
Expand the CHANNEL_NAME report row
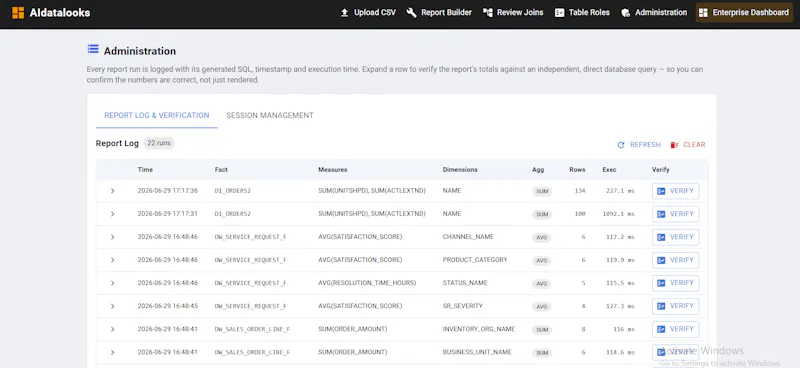(x=113, y=237)
